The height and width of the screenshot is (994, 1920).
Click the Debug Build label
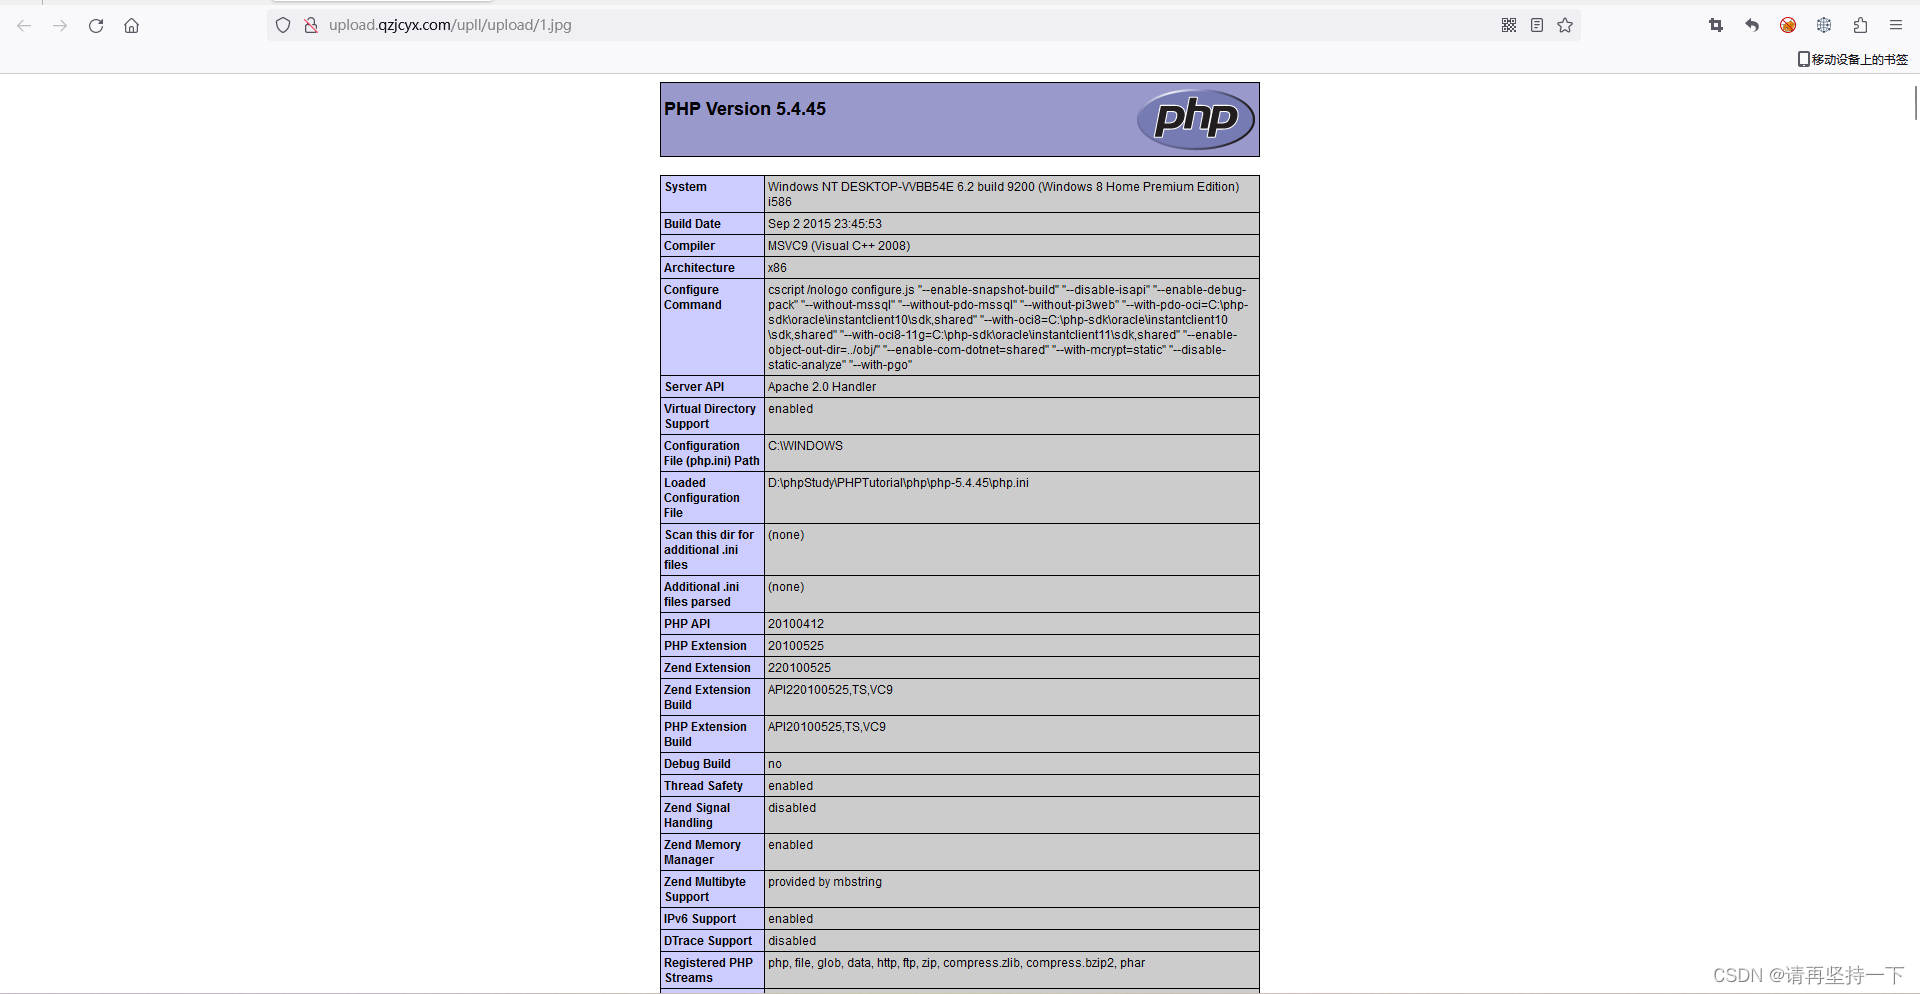(697, 764)
